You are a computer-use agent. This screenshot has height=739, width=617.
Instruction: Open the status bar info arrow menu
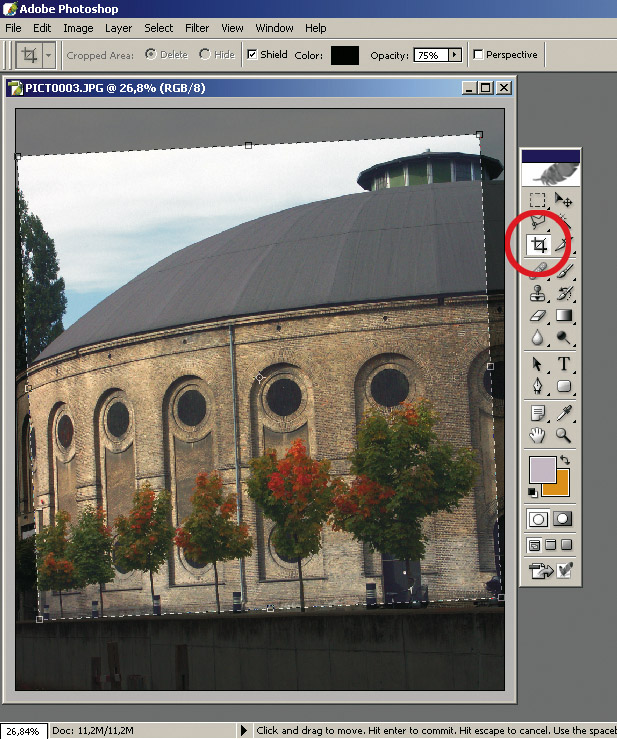(x=244, y=731)
